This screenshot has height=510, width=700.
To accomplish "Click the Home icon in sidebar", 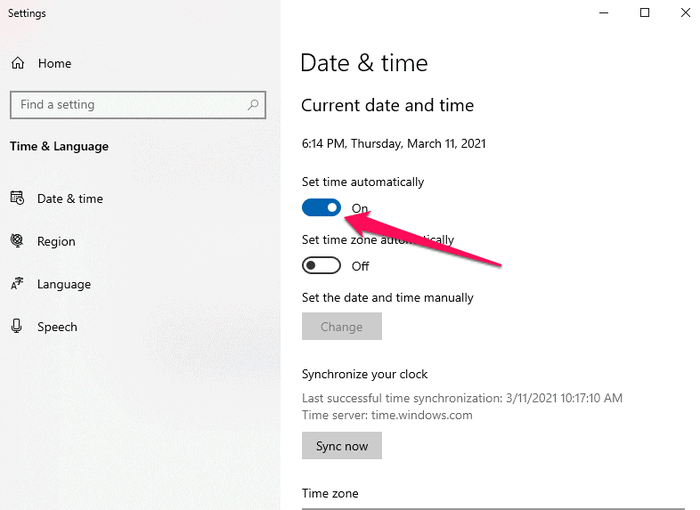I will click(18, 63).
